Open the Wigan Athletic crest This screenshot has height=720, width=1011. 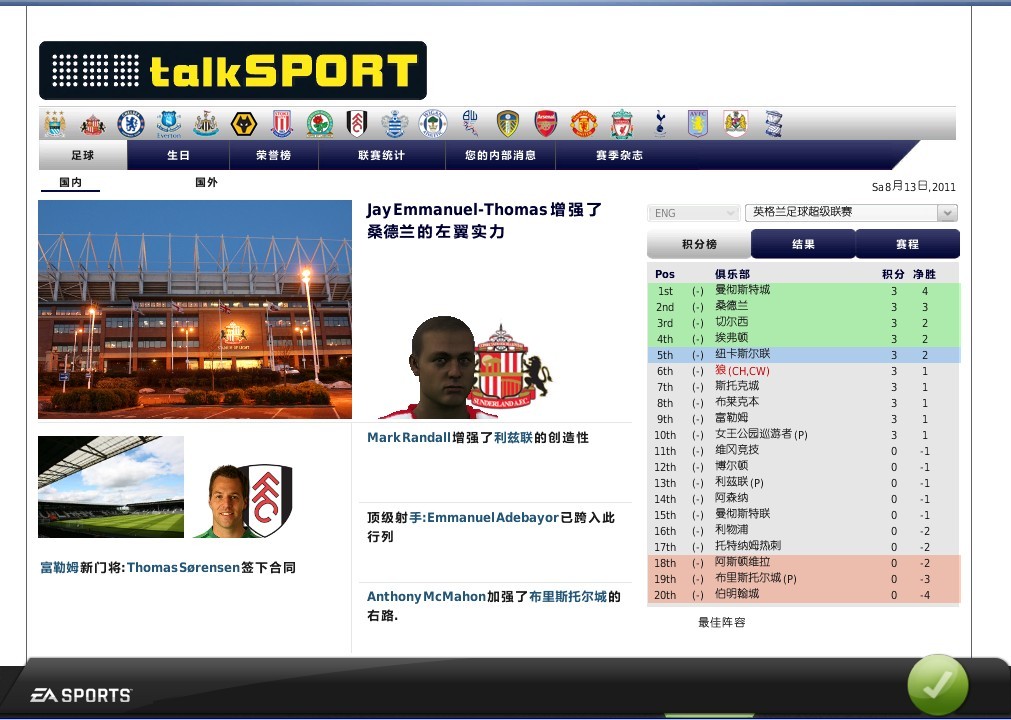(433, 124)
